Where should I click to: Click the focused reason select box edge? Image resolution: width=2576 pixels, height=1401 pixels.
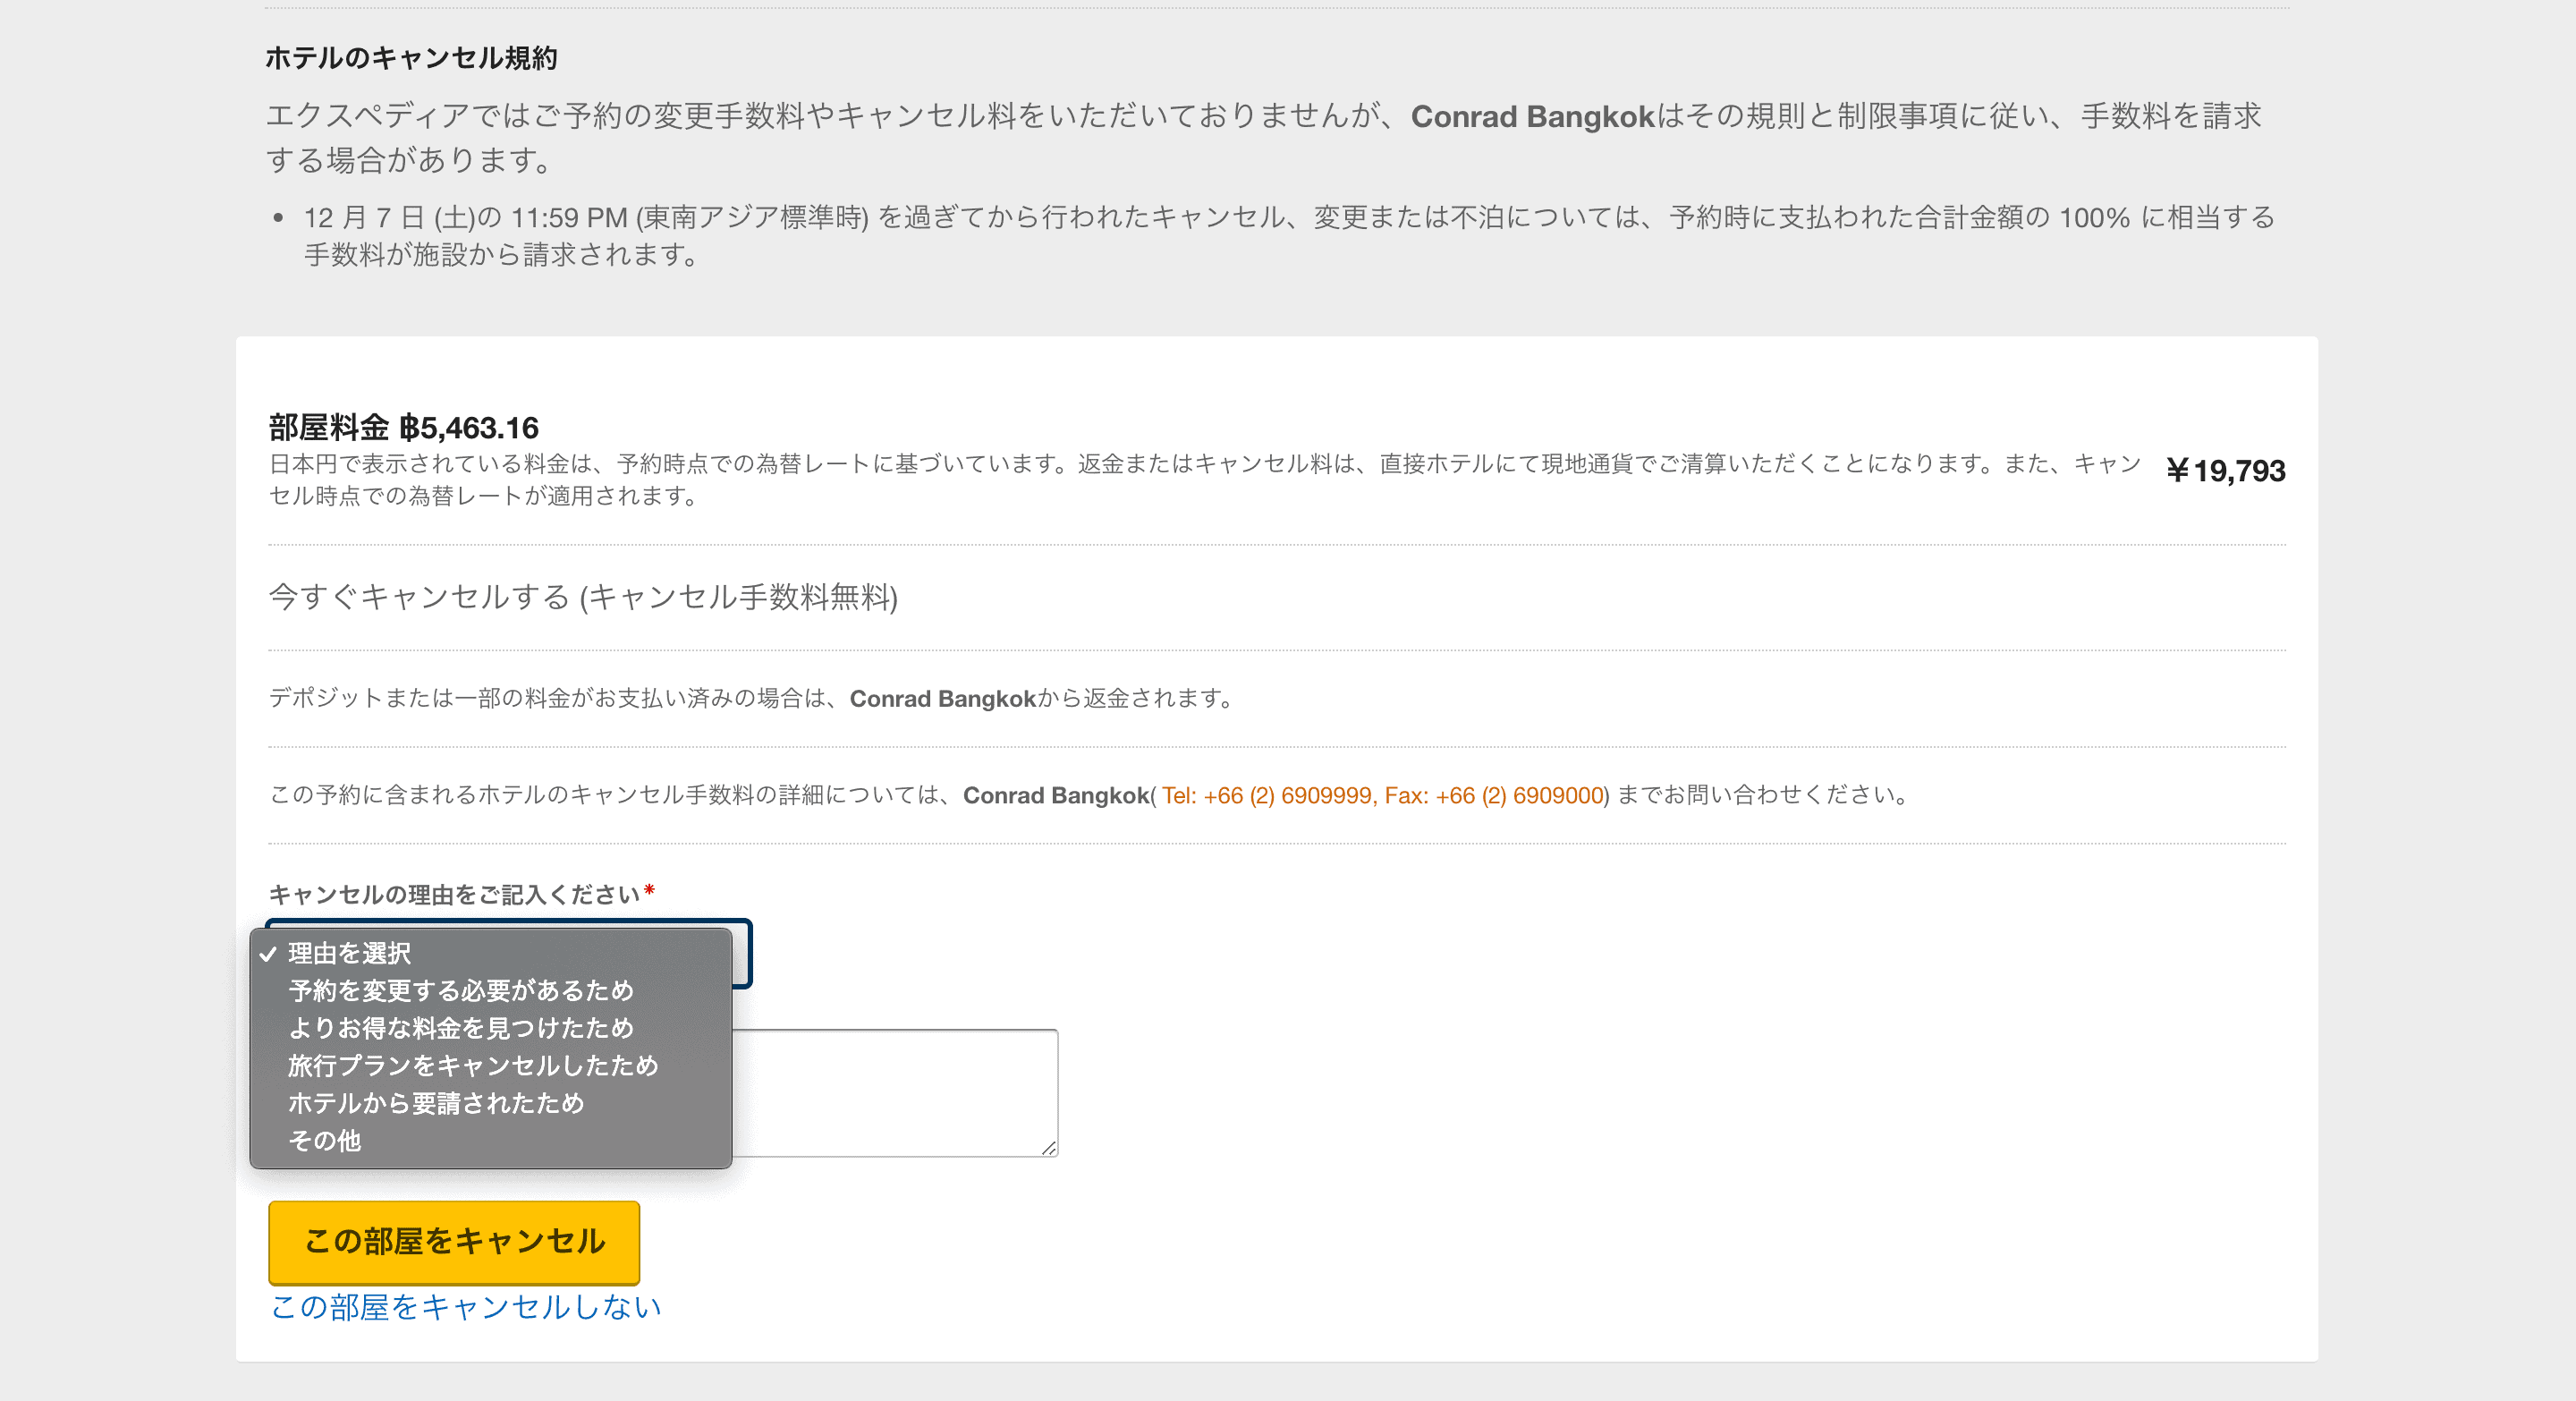[x=743, y=954]
